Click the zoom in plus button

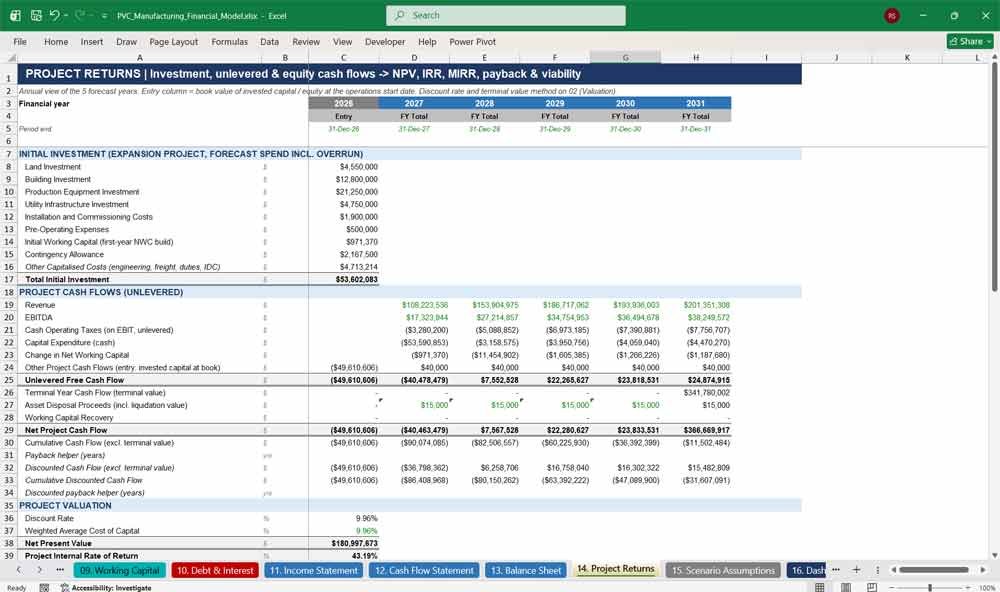point(968,588)
